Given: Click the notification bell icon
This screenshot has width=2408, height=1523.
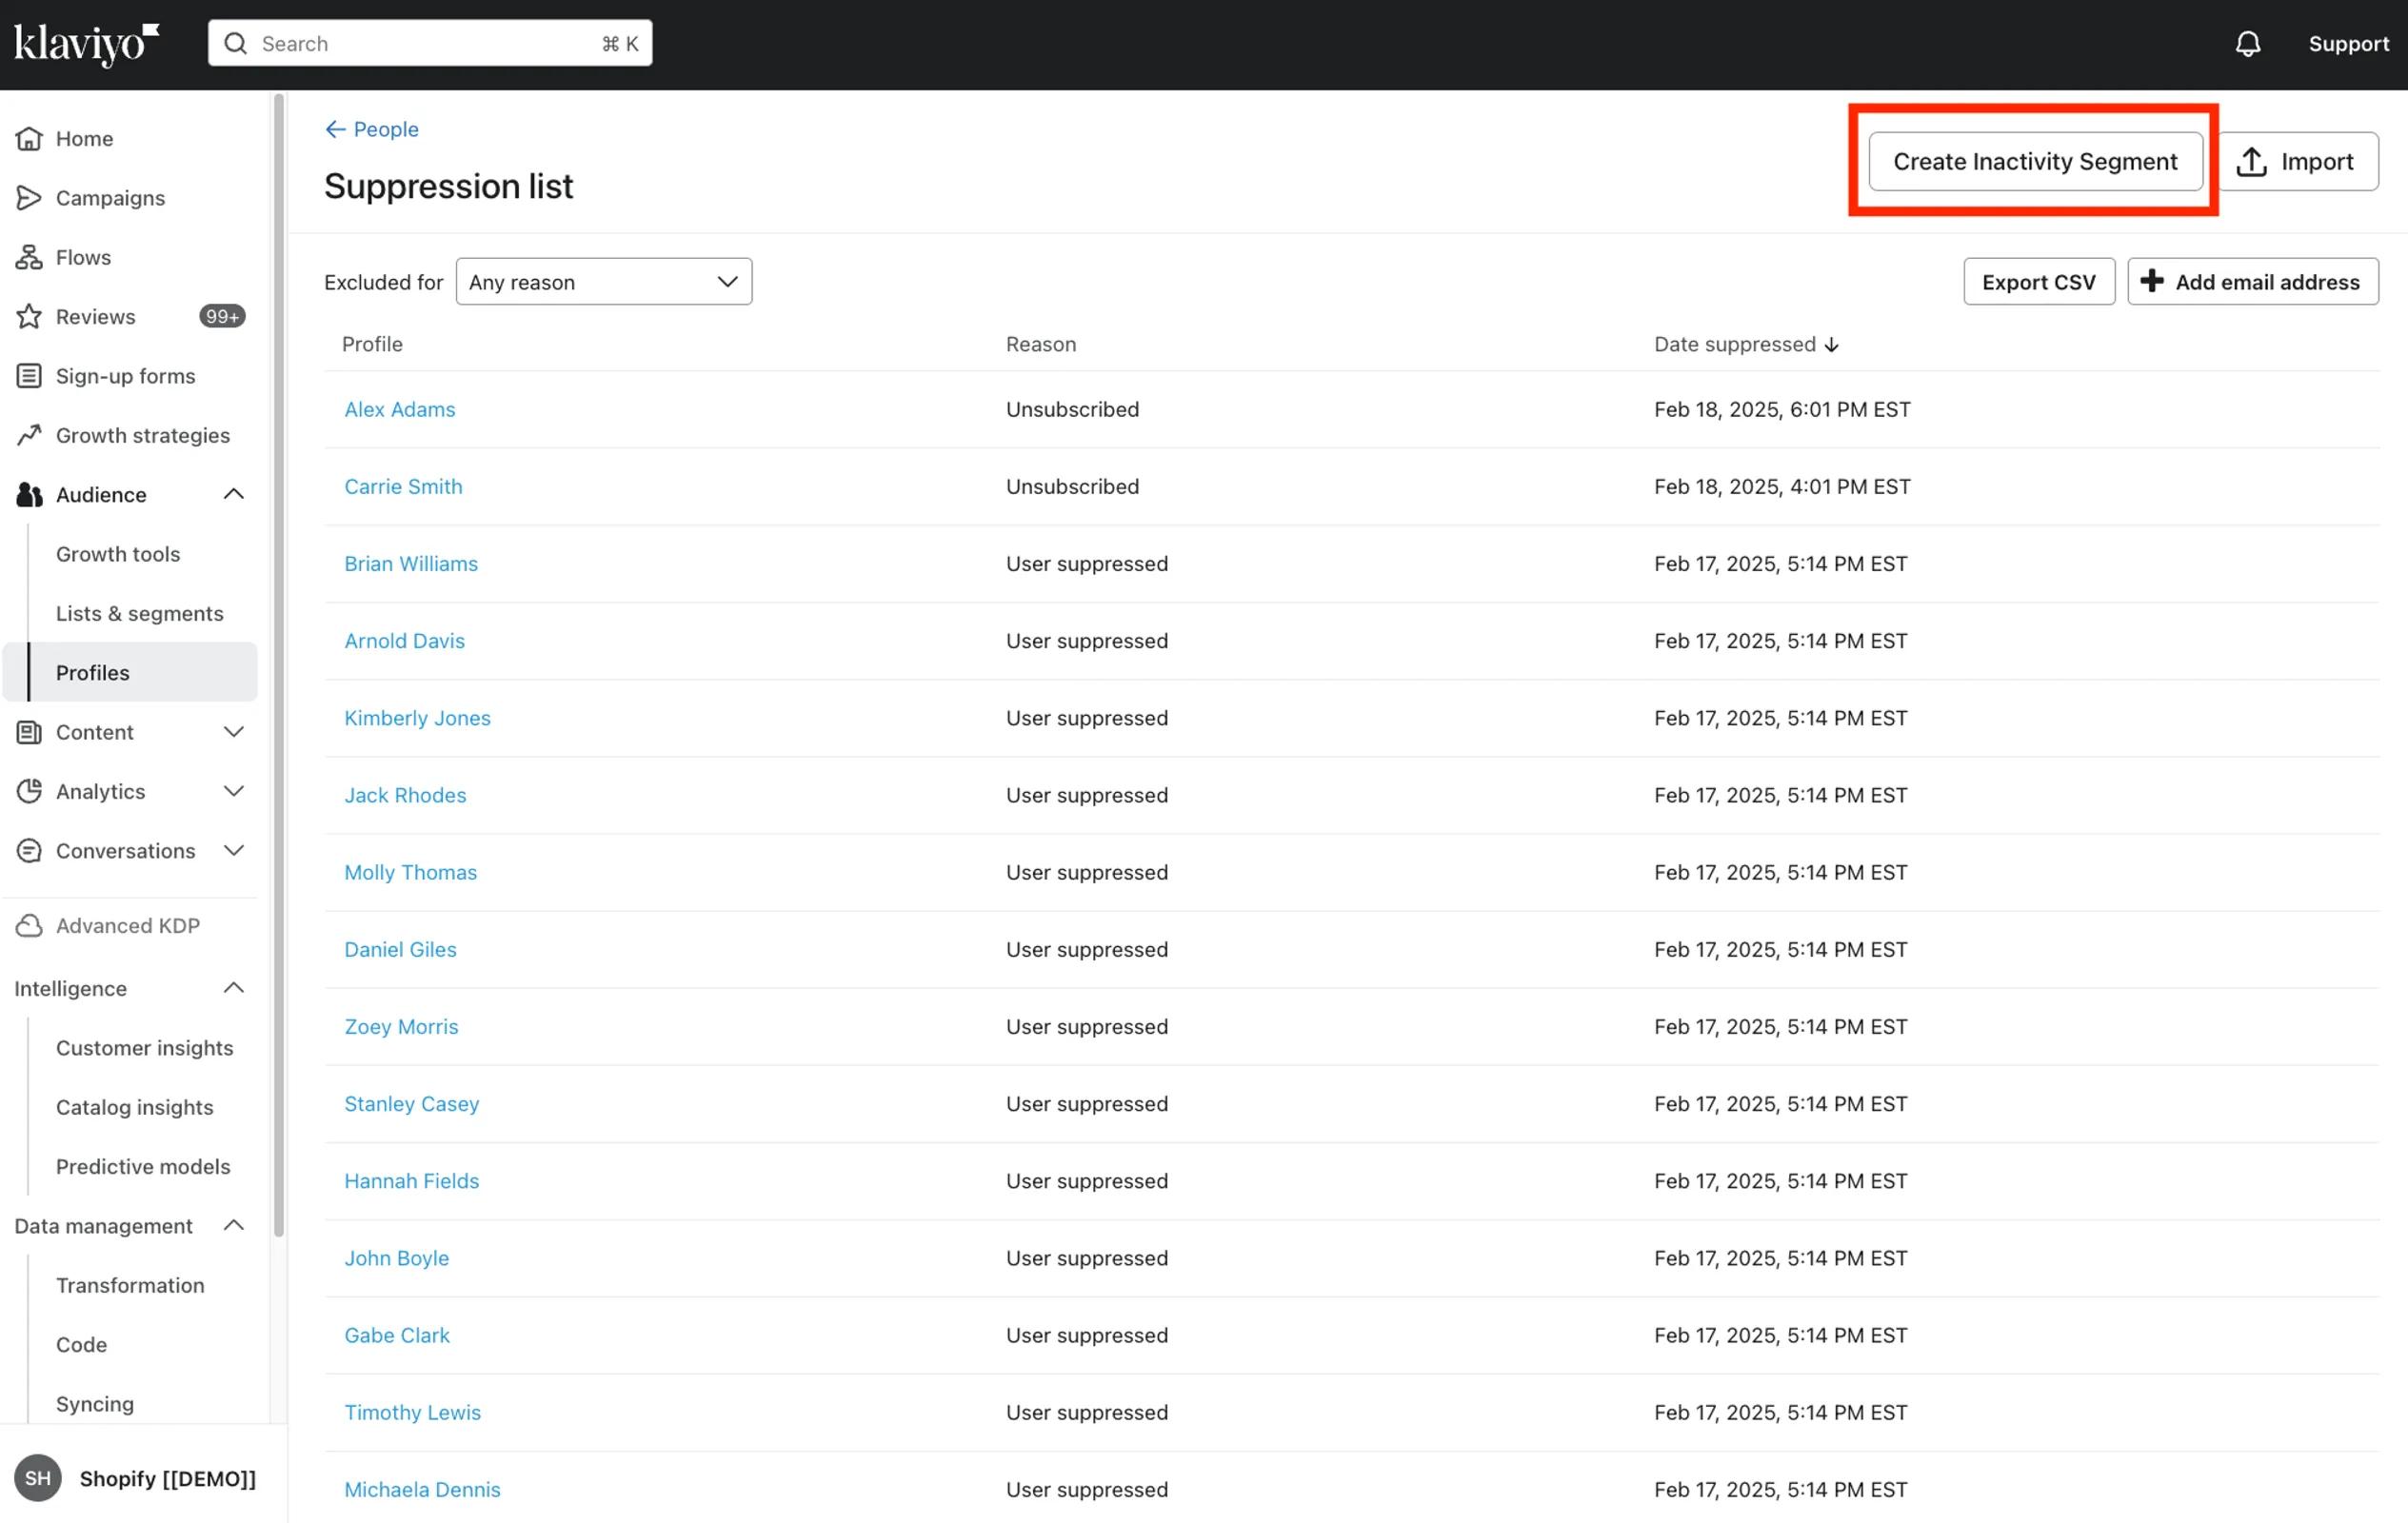Looking at the screenshot, I should point(2247,44).
